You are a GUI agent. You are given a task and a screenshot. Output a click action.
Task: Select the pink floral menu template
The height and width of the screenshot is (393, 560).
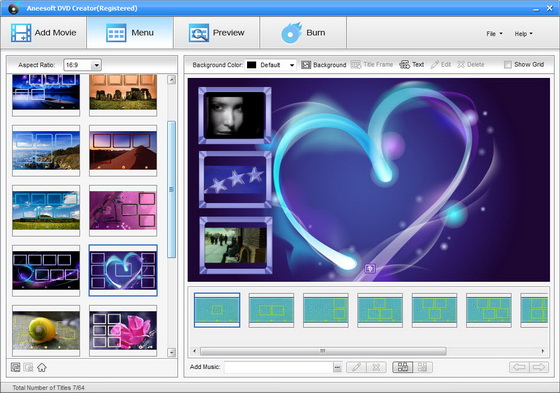pyautogui.click(x=123, y=210)
